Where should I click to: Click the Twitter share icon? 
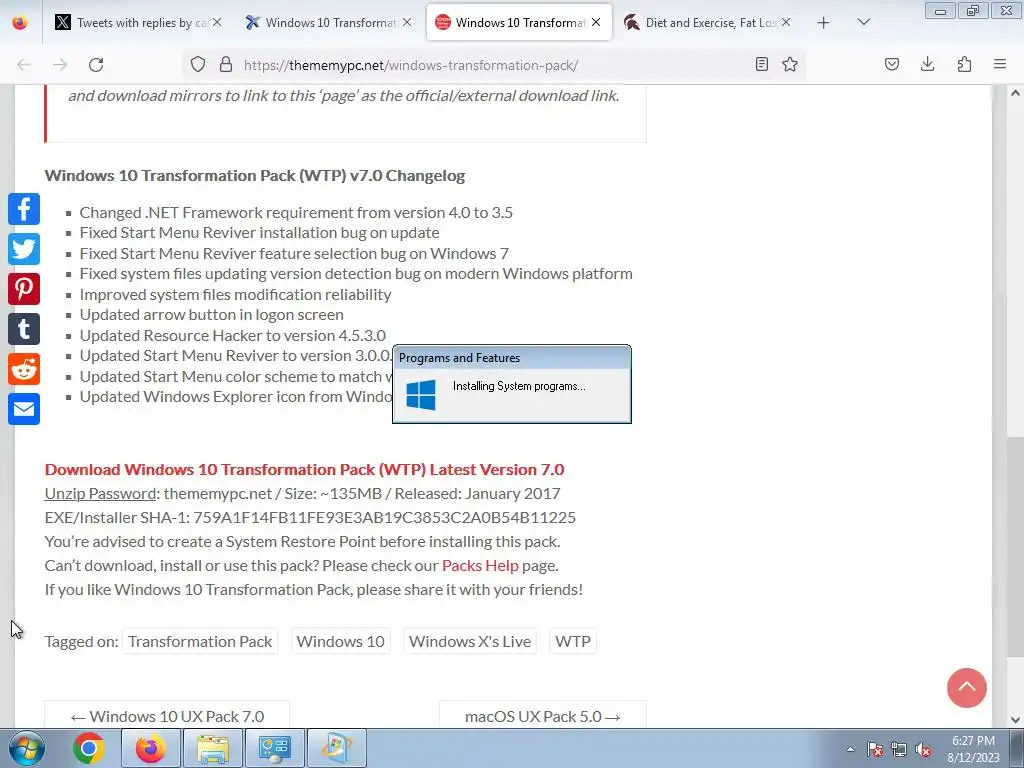pos(24,249)
